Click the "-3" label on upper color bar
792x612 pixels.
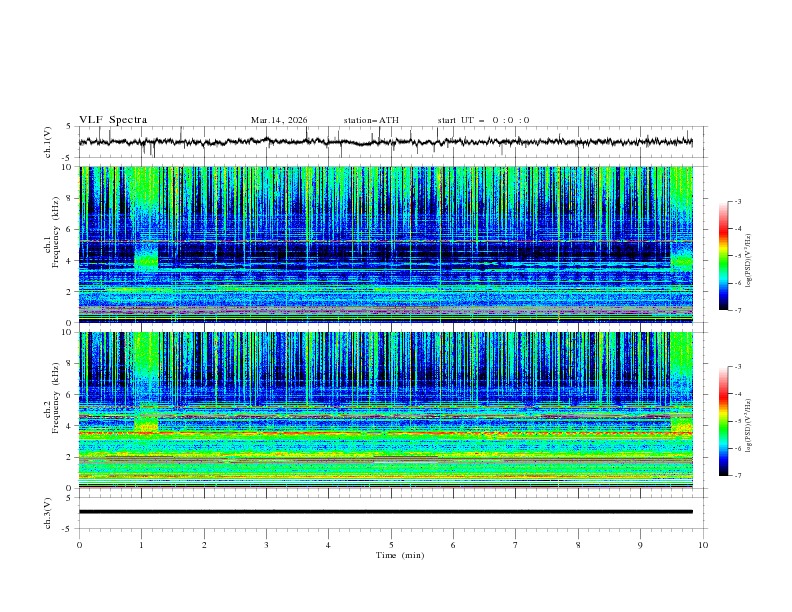coord(737,201)
